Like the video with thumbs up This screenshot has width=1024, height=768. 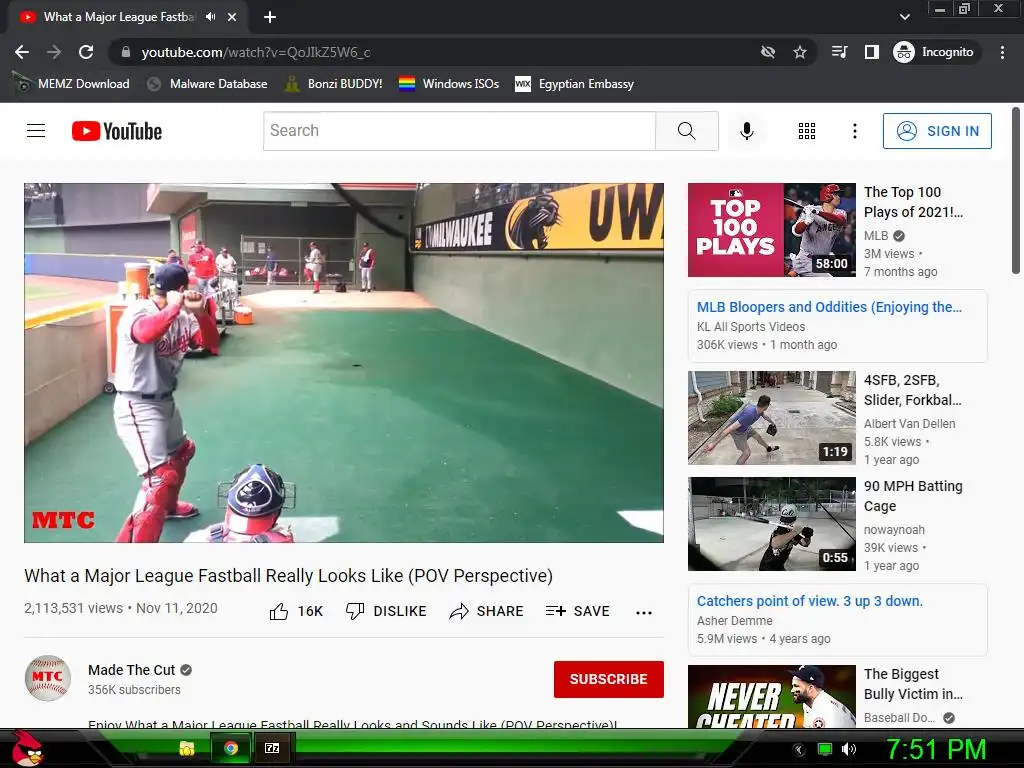click(x=296, y=611)
